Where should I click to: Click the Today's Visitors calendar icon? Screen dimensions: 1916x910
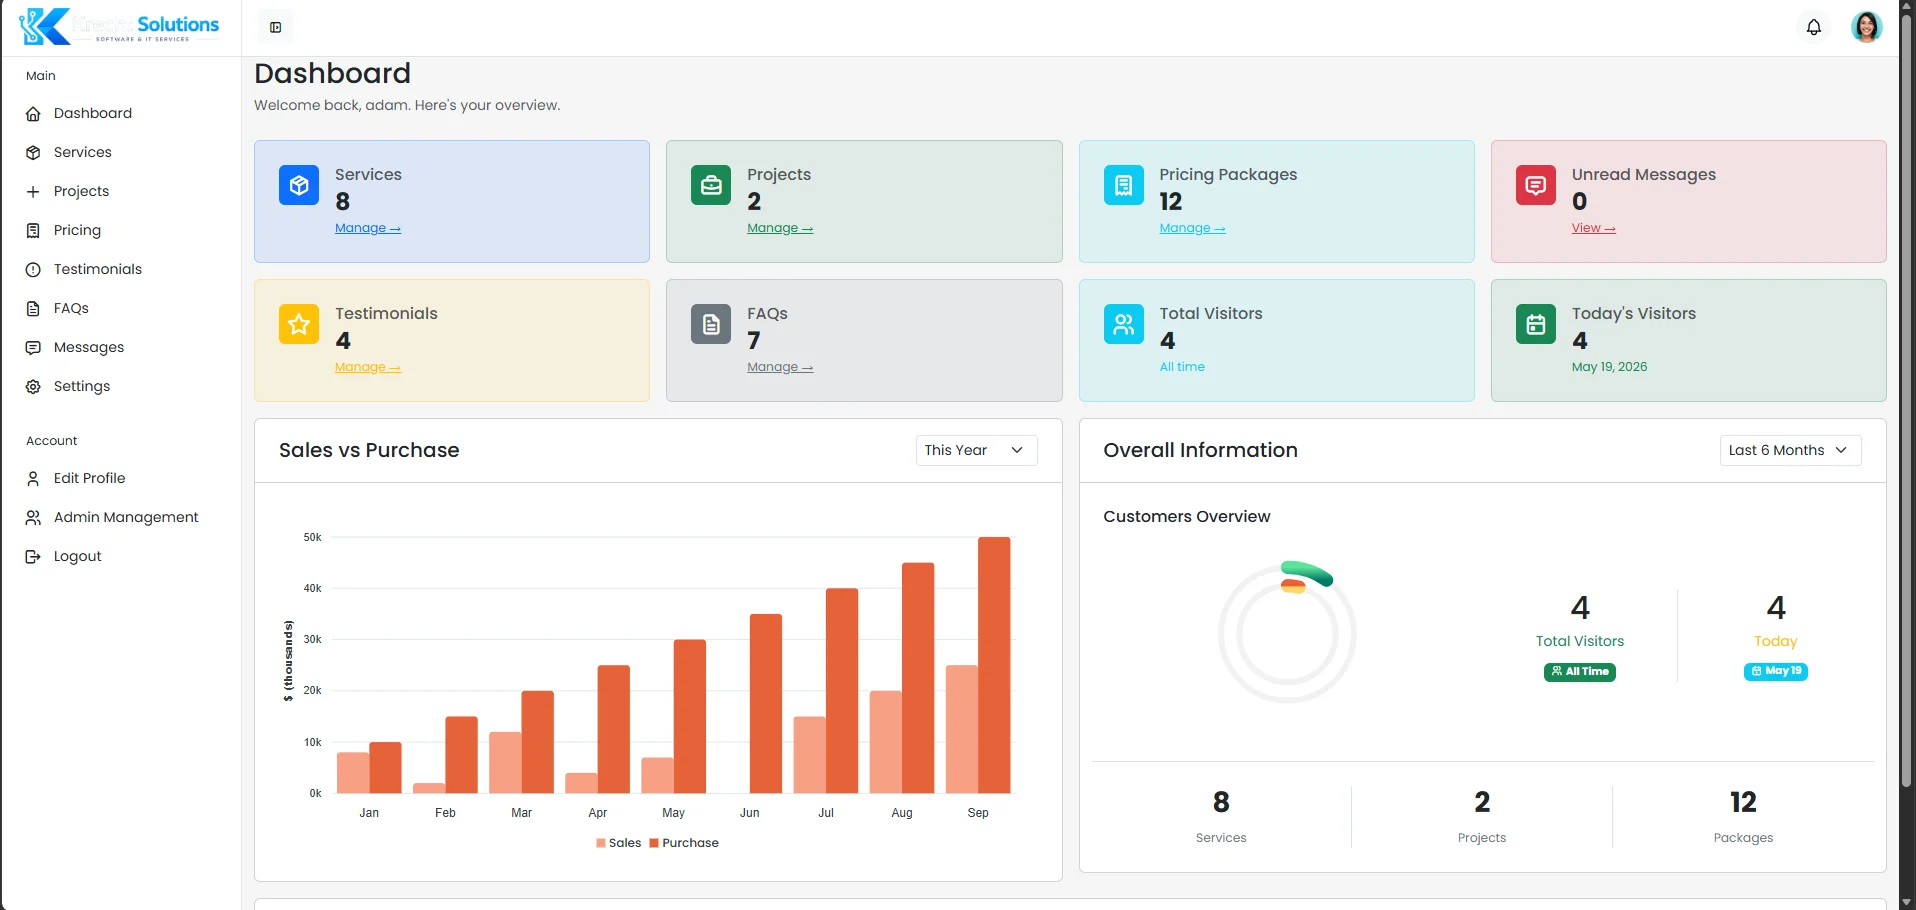1536,324
